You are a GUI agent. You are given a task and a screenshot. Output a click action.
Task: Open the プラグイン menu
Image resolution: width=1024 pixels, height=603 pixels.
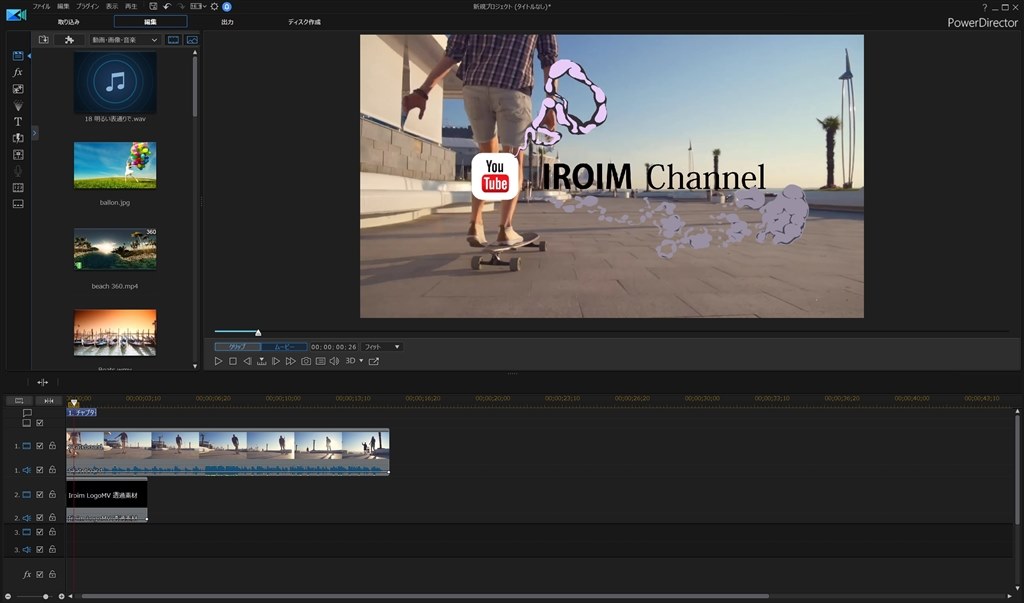click(88, 7)
